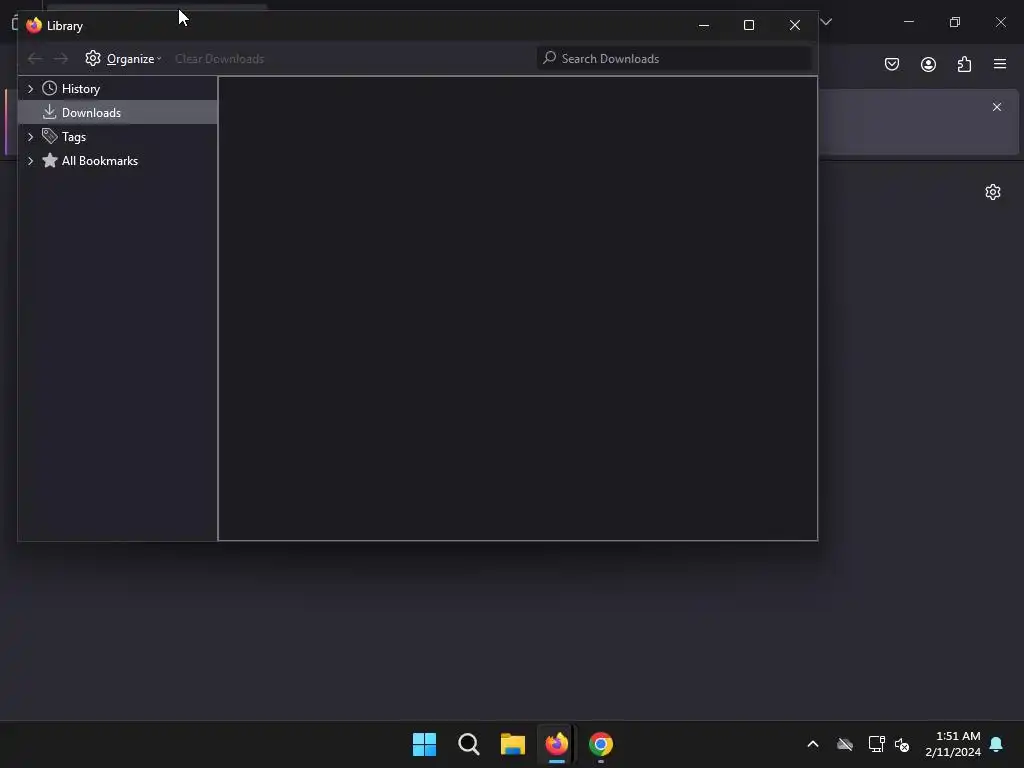
Task: Maximize the Library window
Action: (749, 25)
